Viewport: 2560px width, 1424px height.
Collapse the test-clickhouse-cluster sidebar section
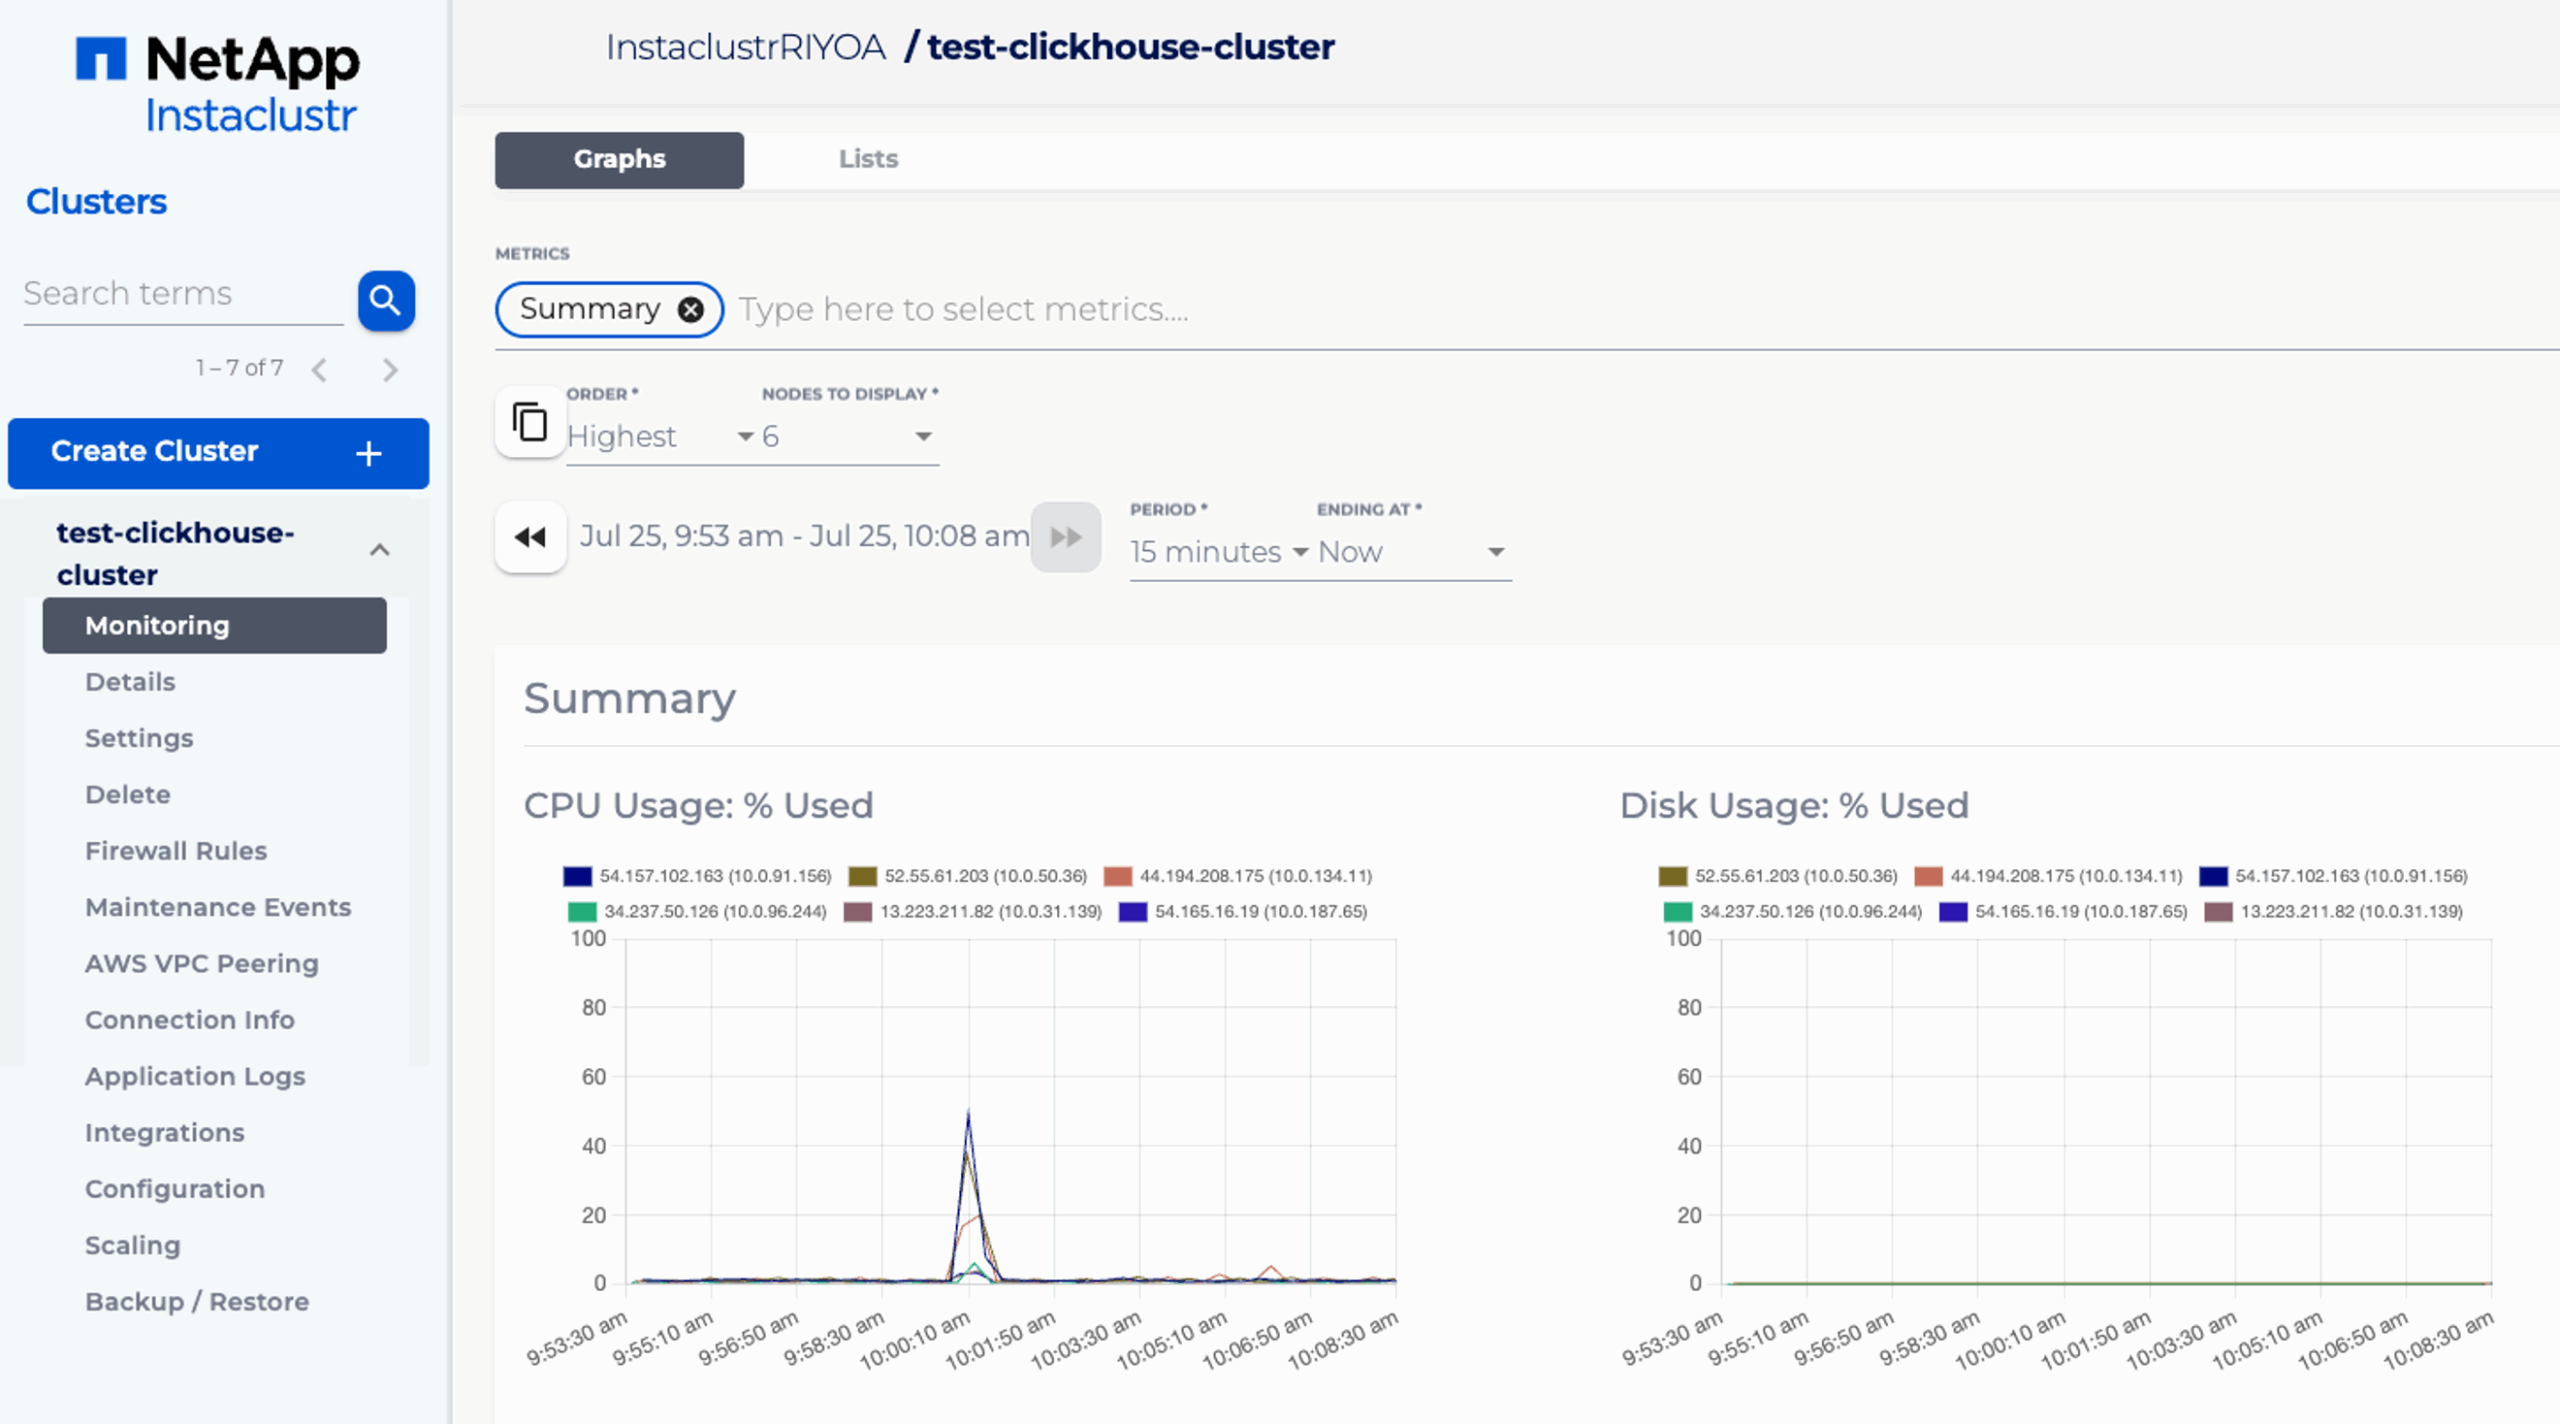[x=379, y=550]
